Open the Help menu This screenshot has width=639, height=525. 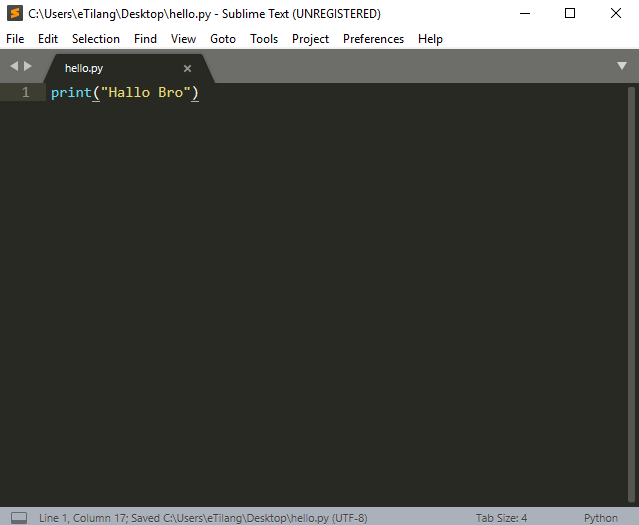click(x=430, y=39)
